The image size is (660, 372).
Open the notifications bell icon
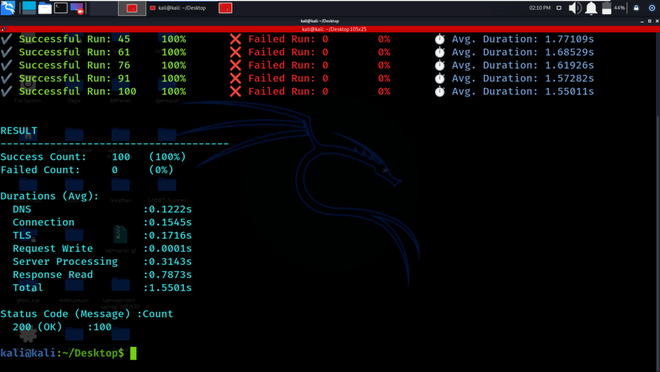[x=591, y=8]
